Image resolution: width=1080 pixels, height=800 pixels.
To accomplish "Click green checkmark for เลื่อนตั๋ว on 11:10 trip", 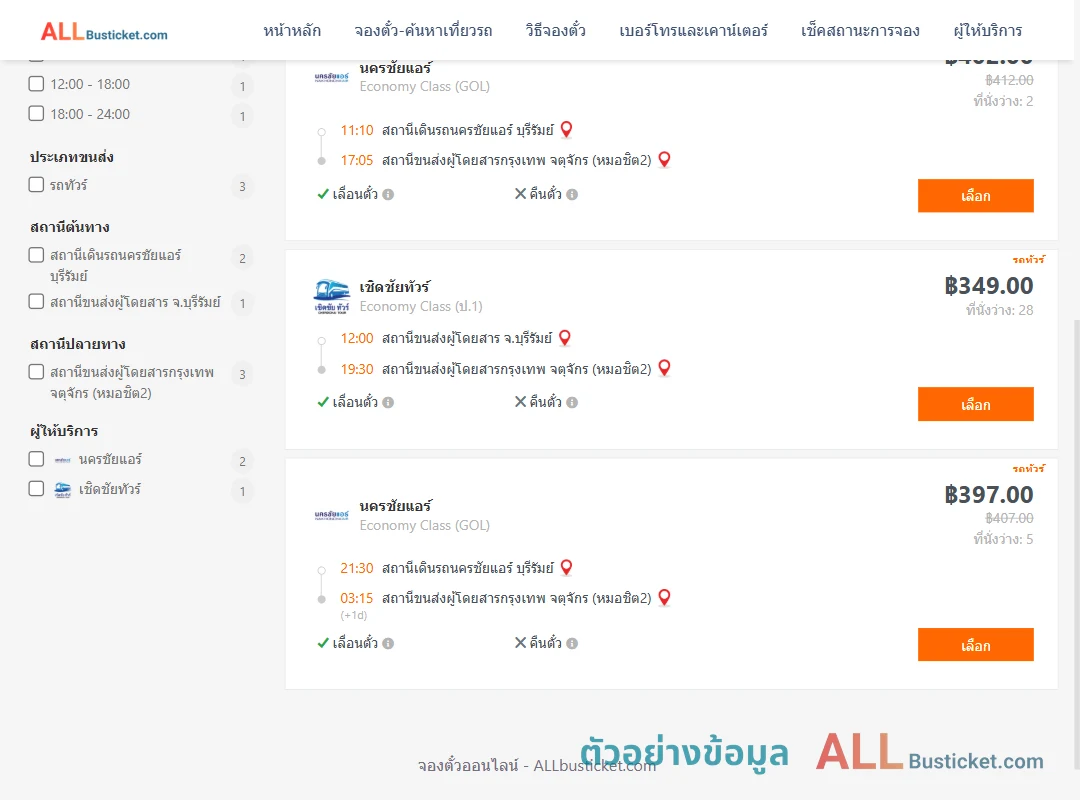I will tap(322, 194).
